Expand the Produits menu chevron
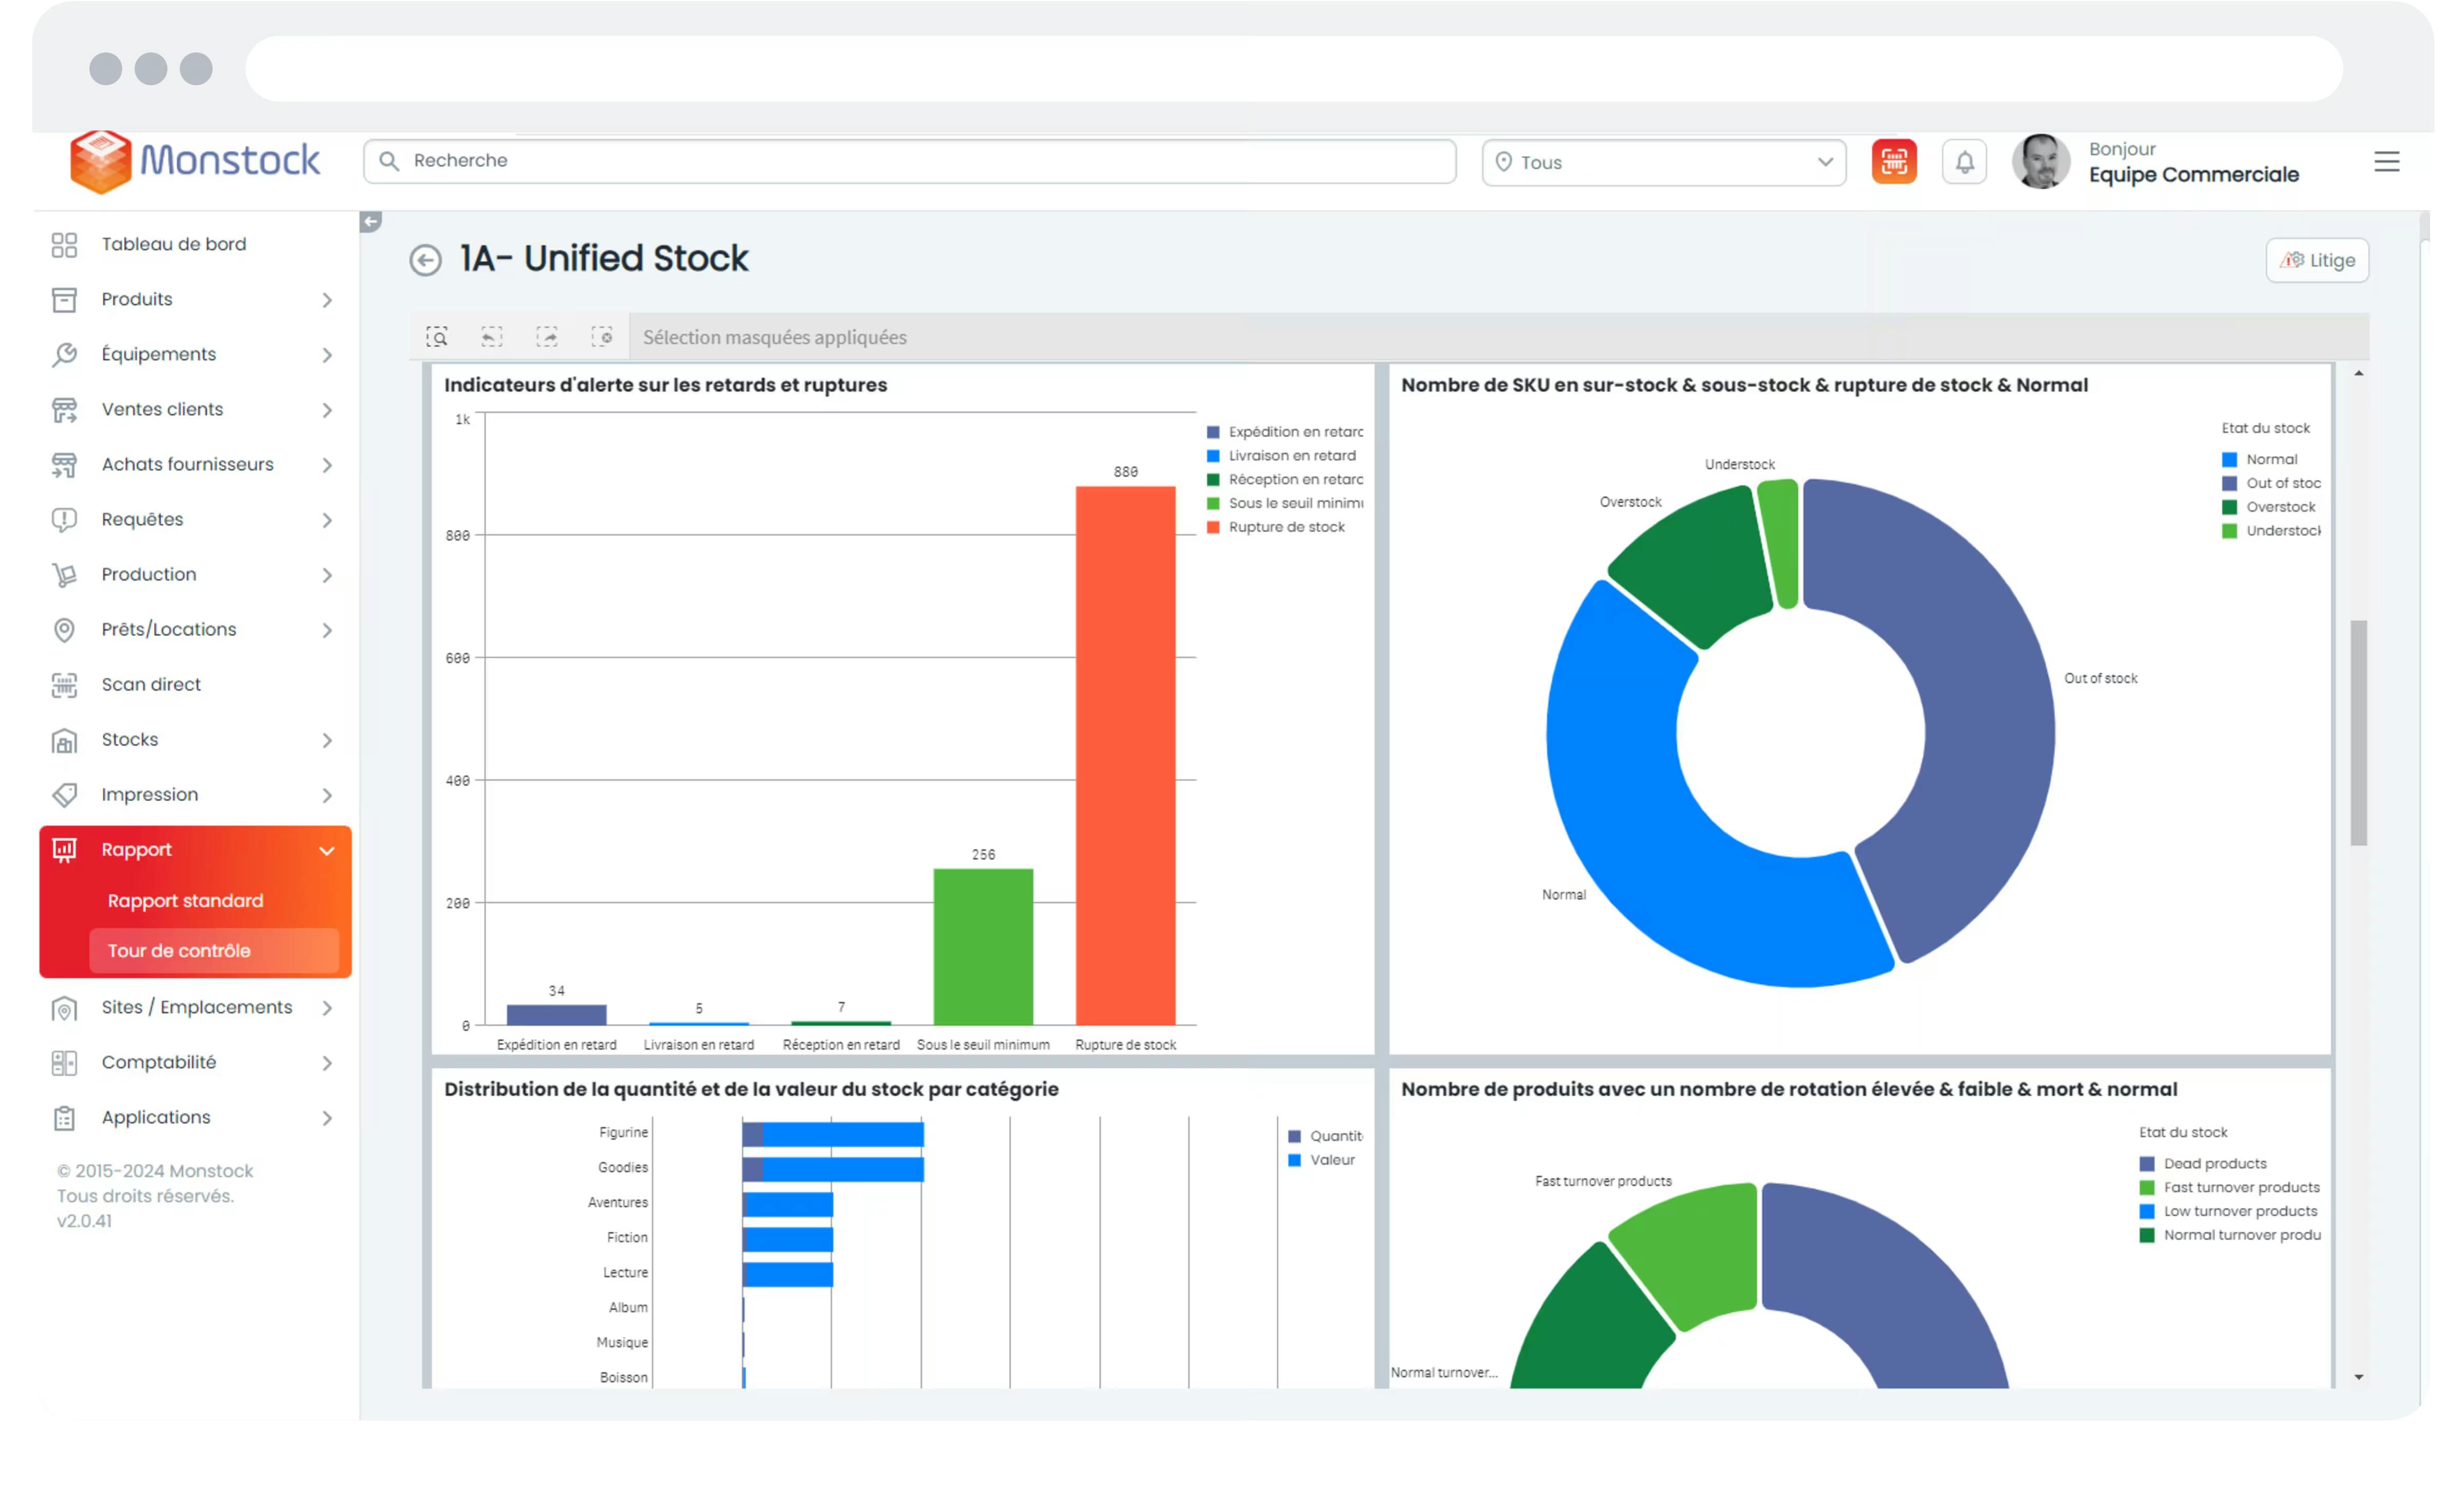The height and width of the screenshot is (1485, 2464). [327, 300]
